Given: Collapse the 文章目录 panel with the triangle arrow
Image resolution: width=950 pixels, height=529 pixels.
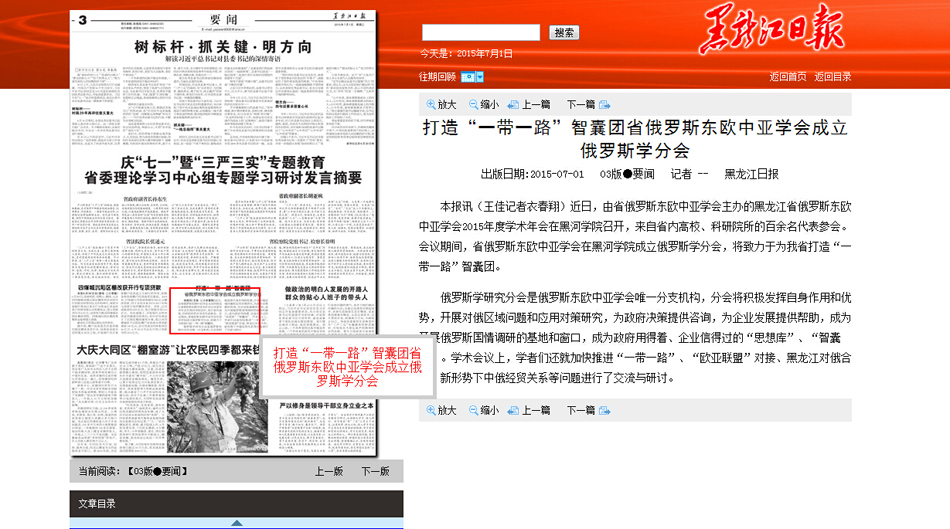Looking at the screenshot, I should 236,523.
